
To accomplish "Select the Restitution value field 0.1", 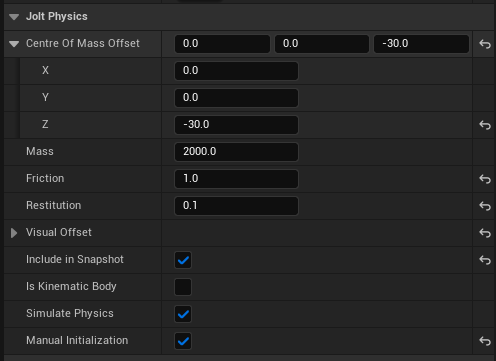I will coord(236,206).
